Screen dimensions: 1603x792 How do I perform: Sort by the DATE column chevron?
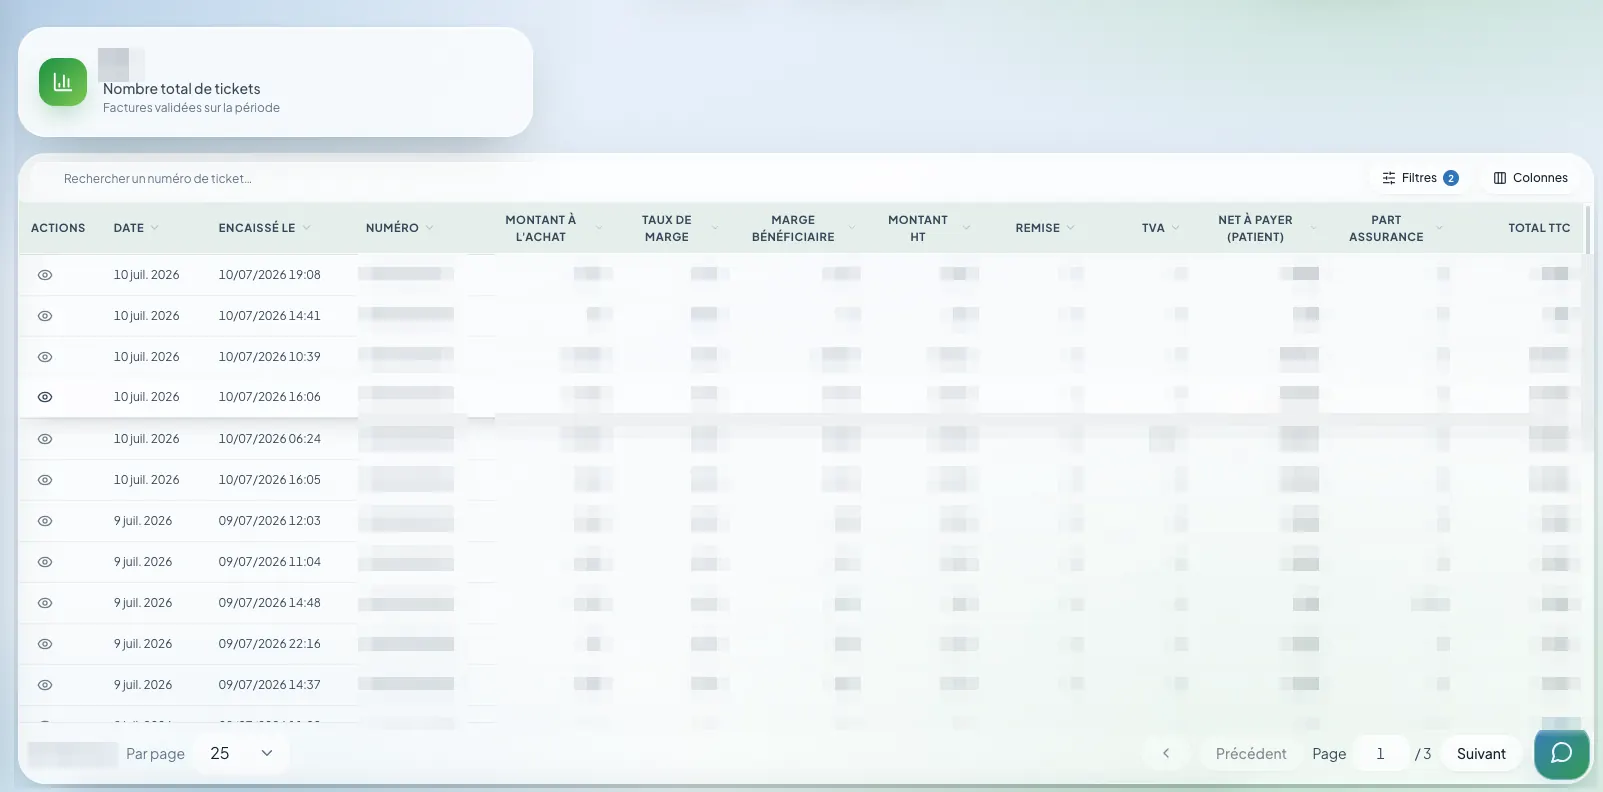pos(155,228)
